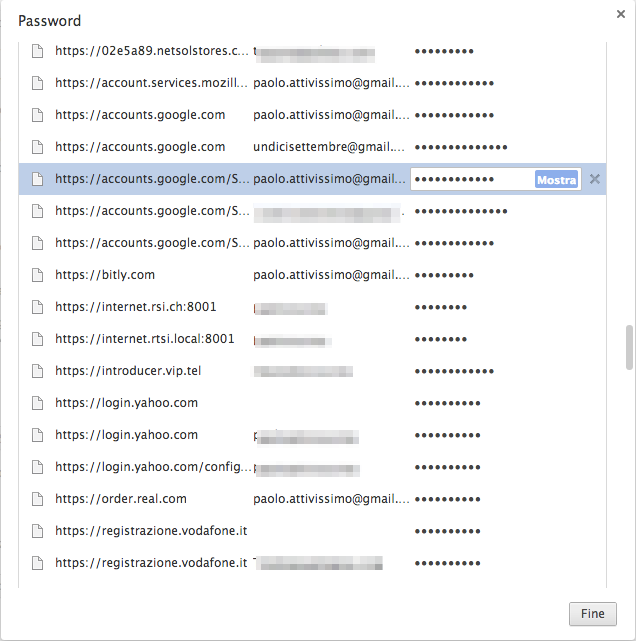This screenshot has width=636, height=641.
Task: Click the Mostra button to reveal password
Action: point(556,180)
